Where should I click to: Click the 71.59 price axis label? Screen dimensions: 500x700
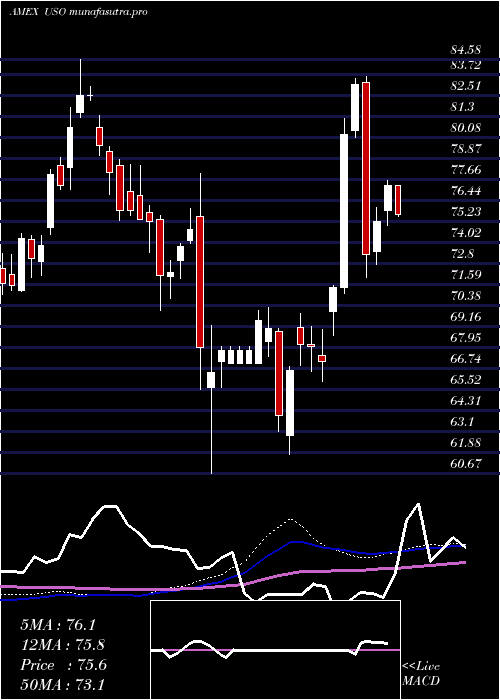[466, 274]
